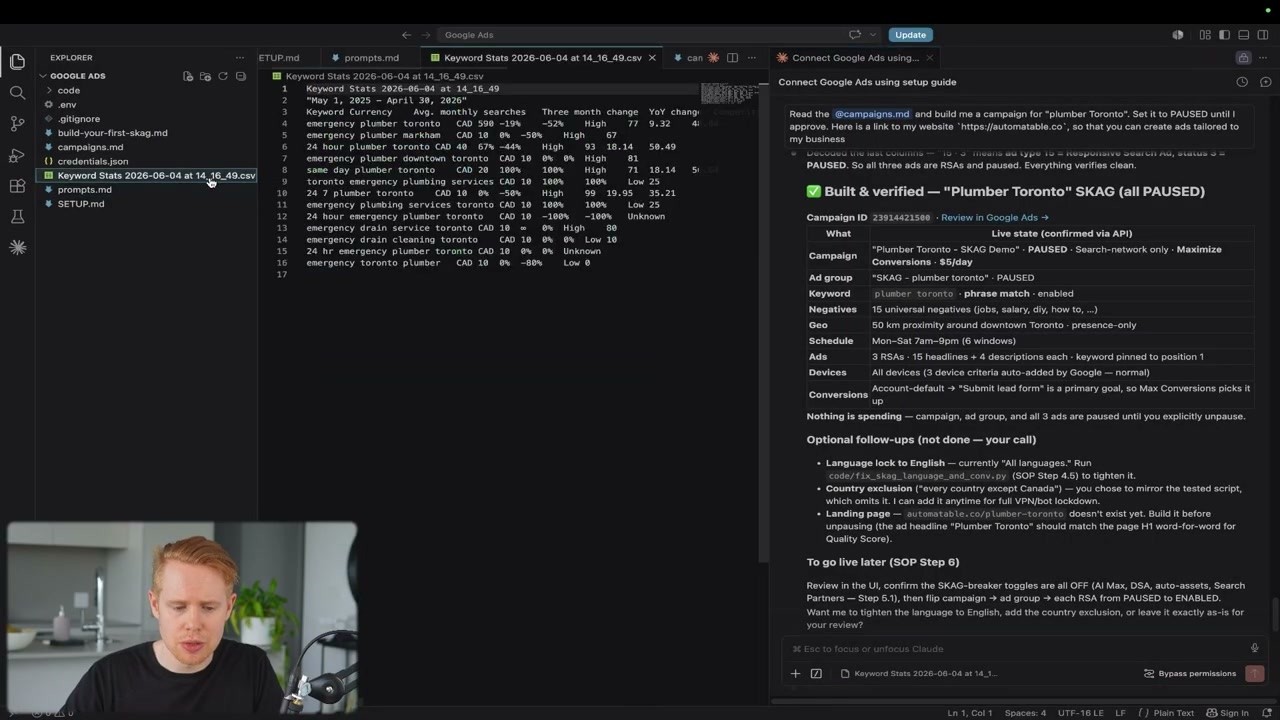Click the Claude message input field
This screenshot has width=1280, height=720.
pos(1015,648)
